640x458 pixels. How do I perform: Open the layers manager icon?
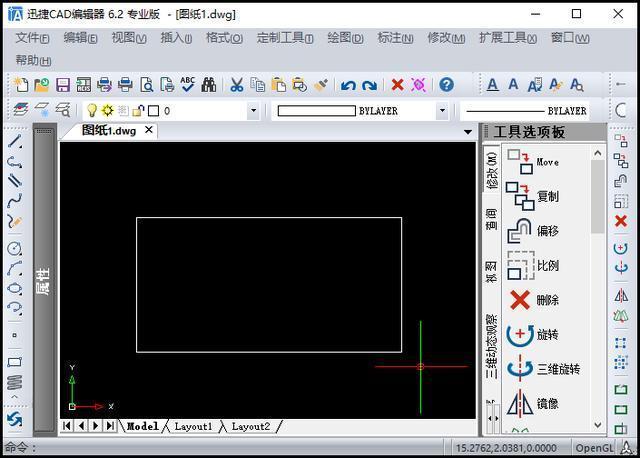20,110
